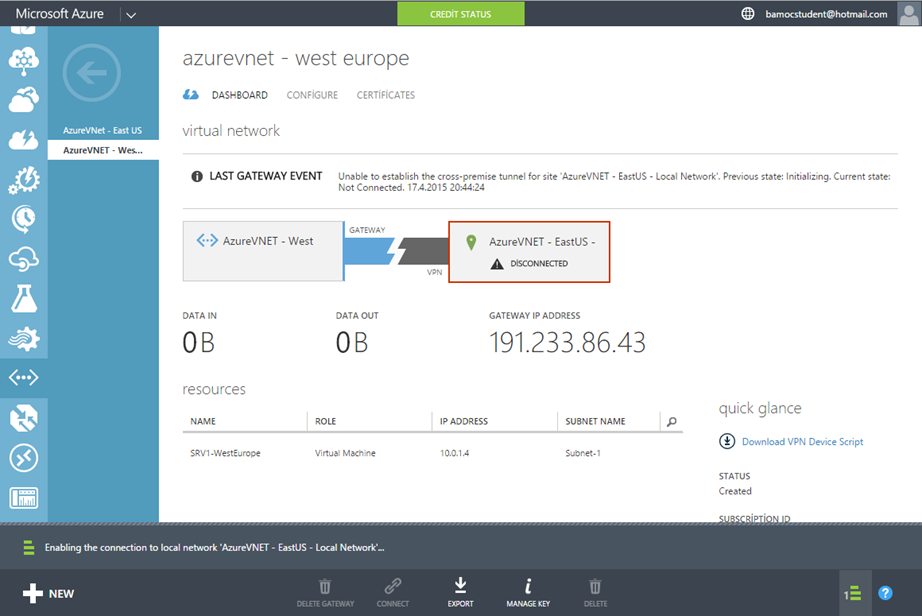Click the Connect button
The image size is (922, 616).
393,592
